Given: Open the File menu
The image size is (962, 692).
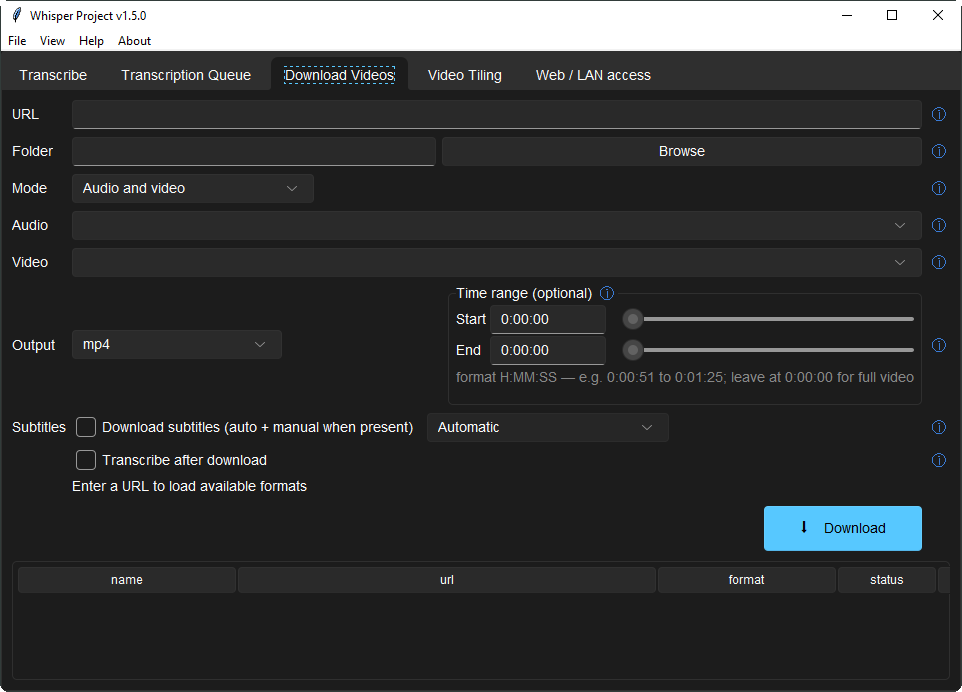Looking at the screenshot, I should pos(17,40).
